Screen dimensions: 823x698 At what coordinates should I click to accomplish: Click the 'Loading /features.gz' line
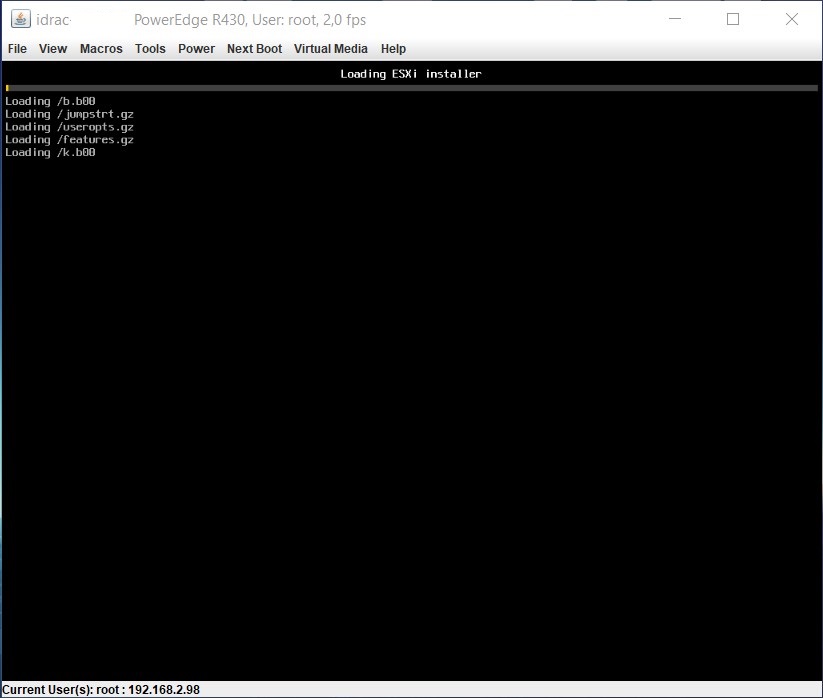[x=69, y=140]
